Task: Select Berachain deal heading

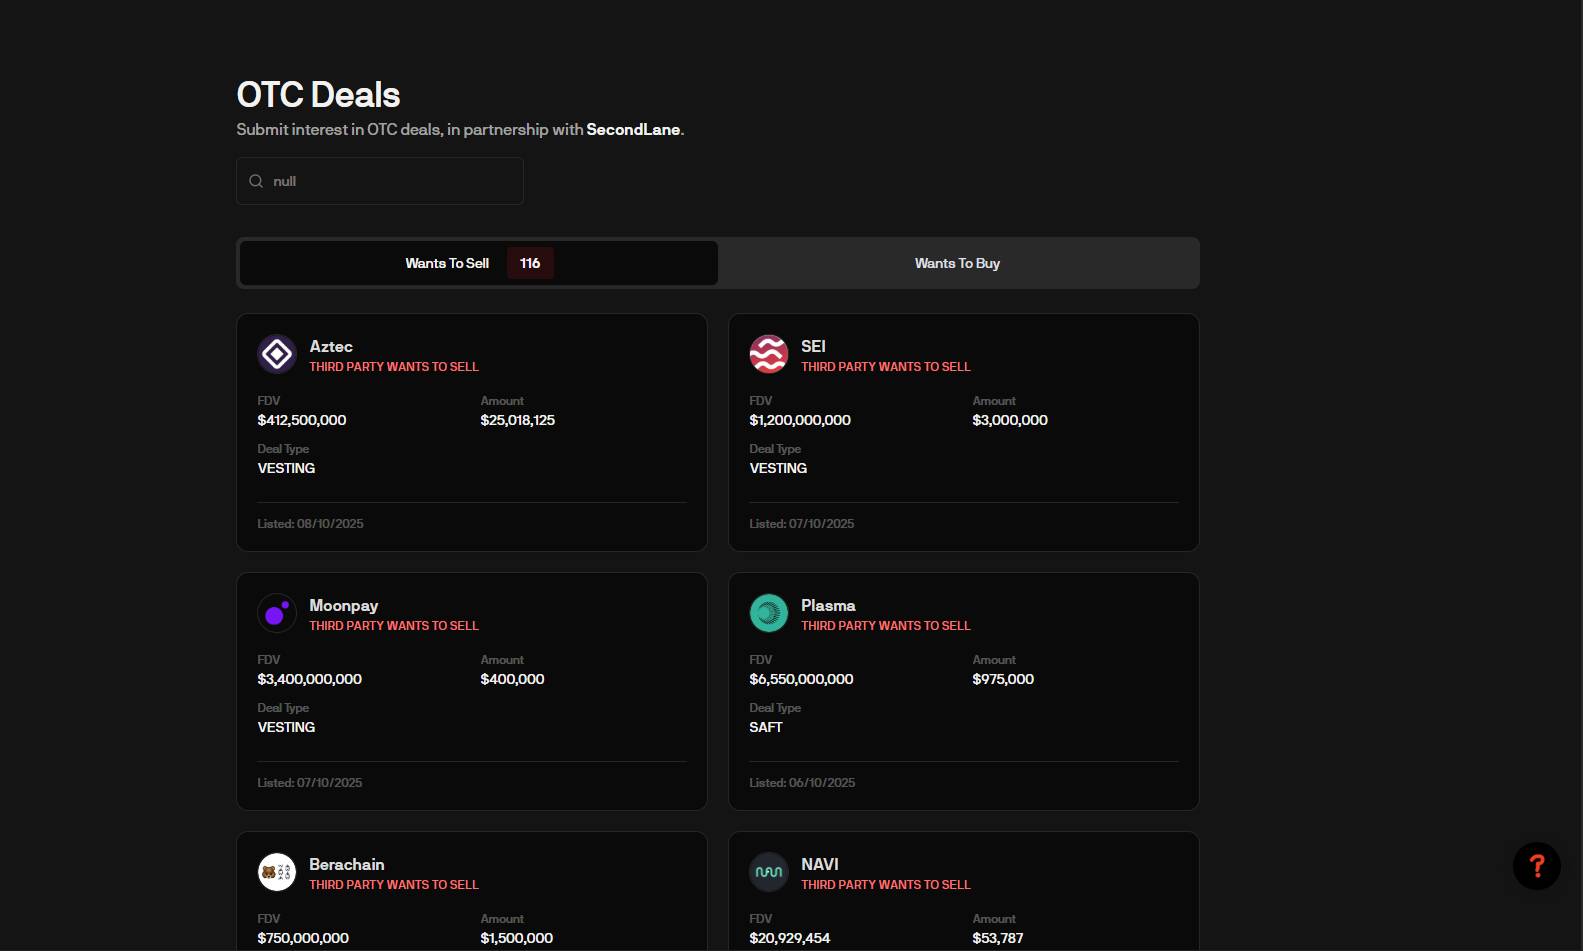Action: pyautogui.click(x=346, y=864)
